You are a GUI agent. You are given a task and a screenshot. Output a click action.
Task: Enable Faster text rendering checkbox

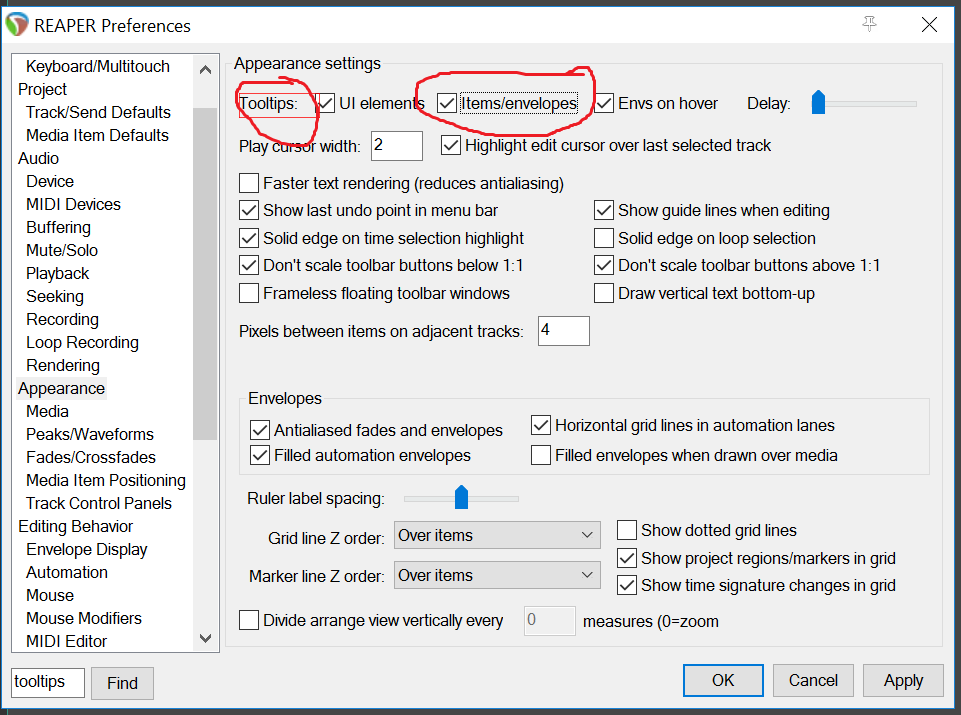coord(249,184)
